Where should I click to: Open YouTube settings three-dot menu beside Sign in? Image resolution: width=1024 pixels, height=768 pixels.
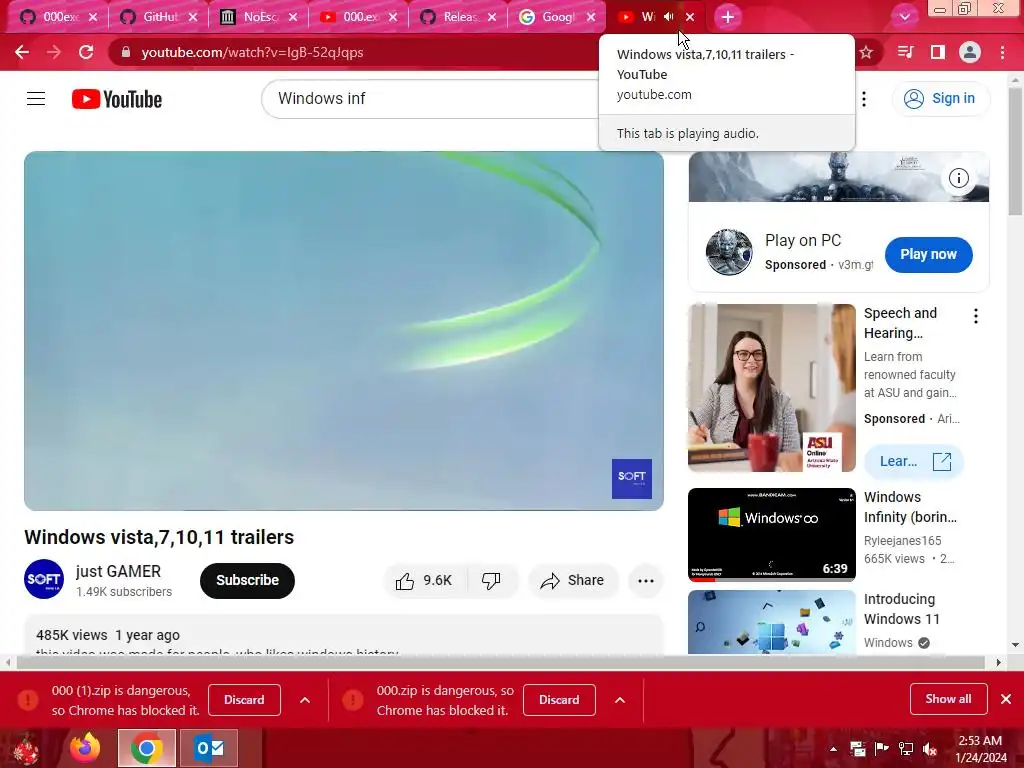(x=864, y=99)
